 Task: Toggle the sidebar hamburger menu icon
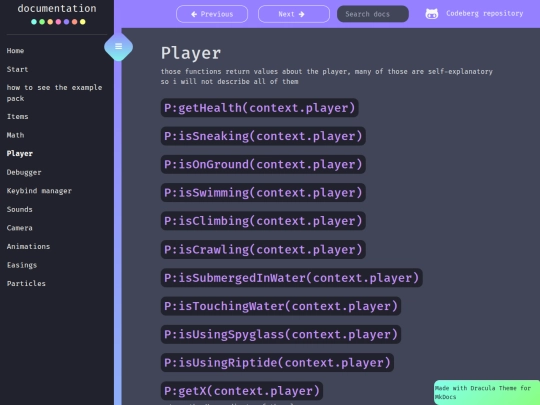coord(118,46)
